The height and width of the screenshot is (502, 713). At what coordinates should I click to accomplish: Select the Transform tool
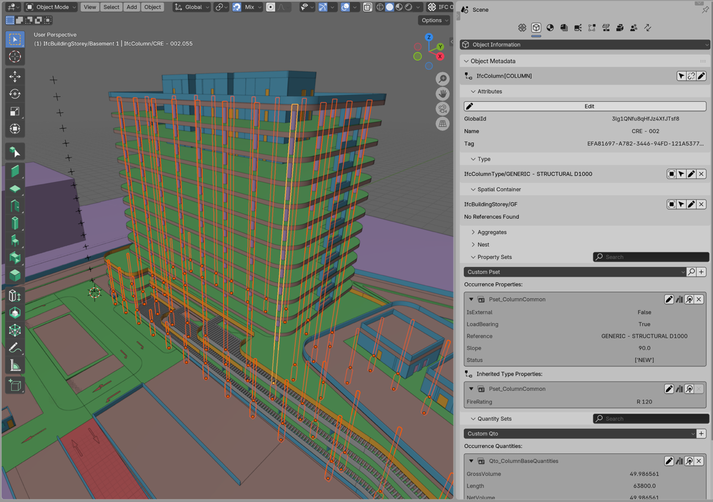tap(15, 129)
